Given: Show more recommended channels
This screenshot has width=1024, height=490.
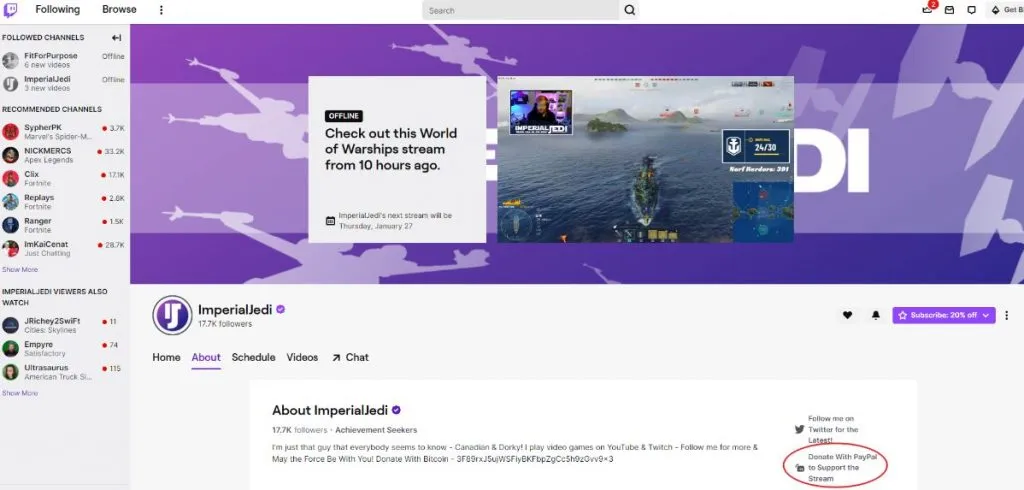Looking at the screenshot, I should (x=20, y=269).
